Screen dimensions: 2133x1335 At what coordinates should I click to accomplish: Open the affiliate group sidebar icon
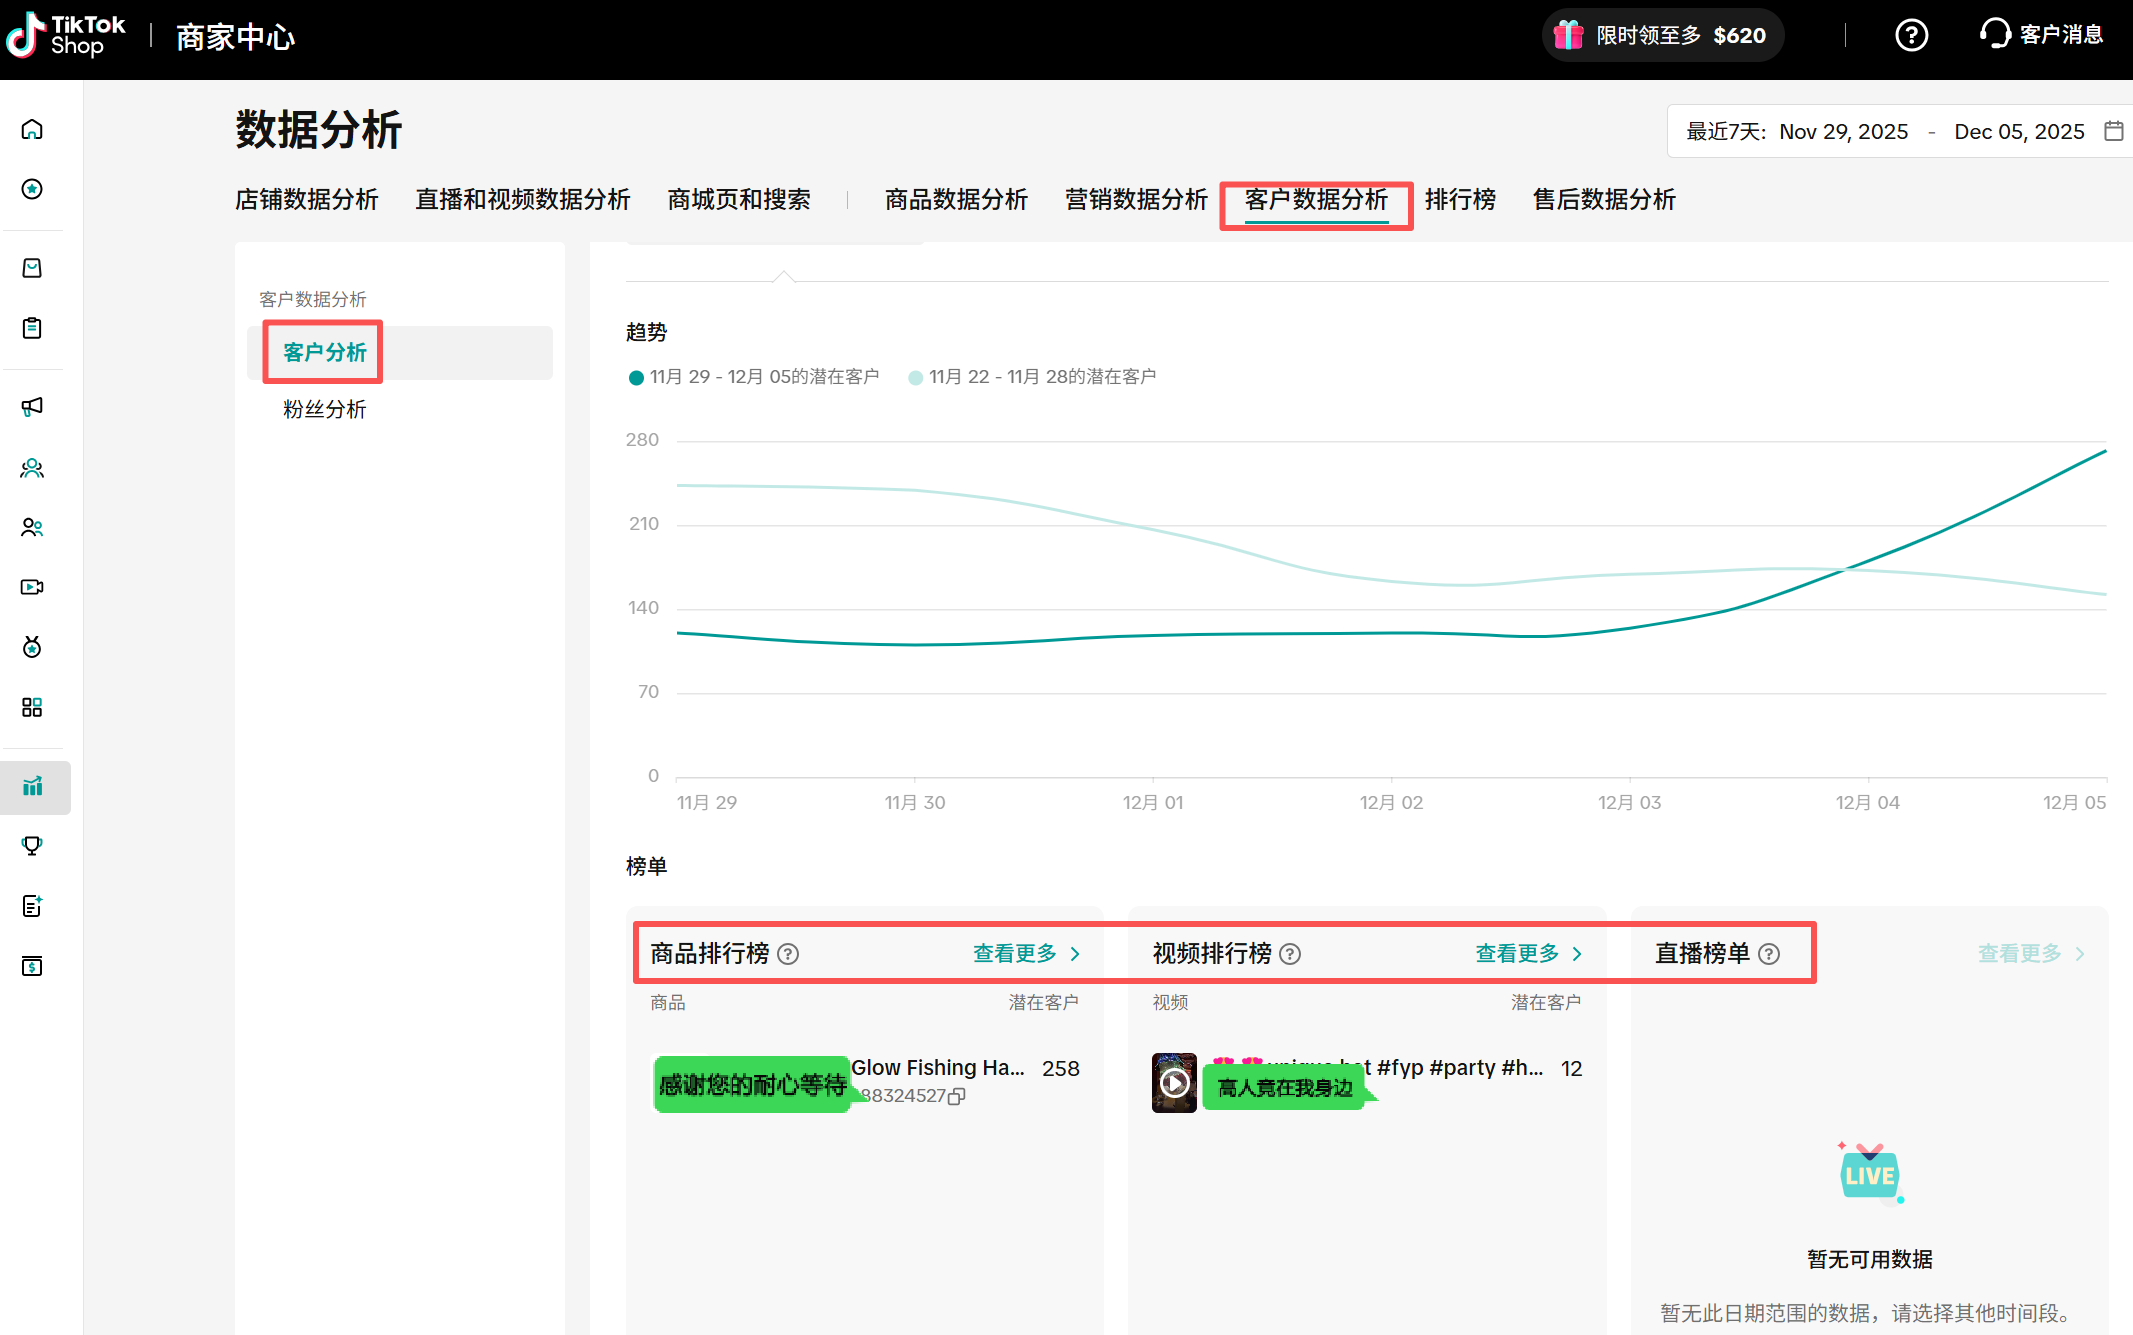(x=32, y=467)
